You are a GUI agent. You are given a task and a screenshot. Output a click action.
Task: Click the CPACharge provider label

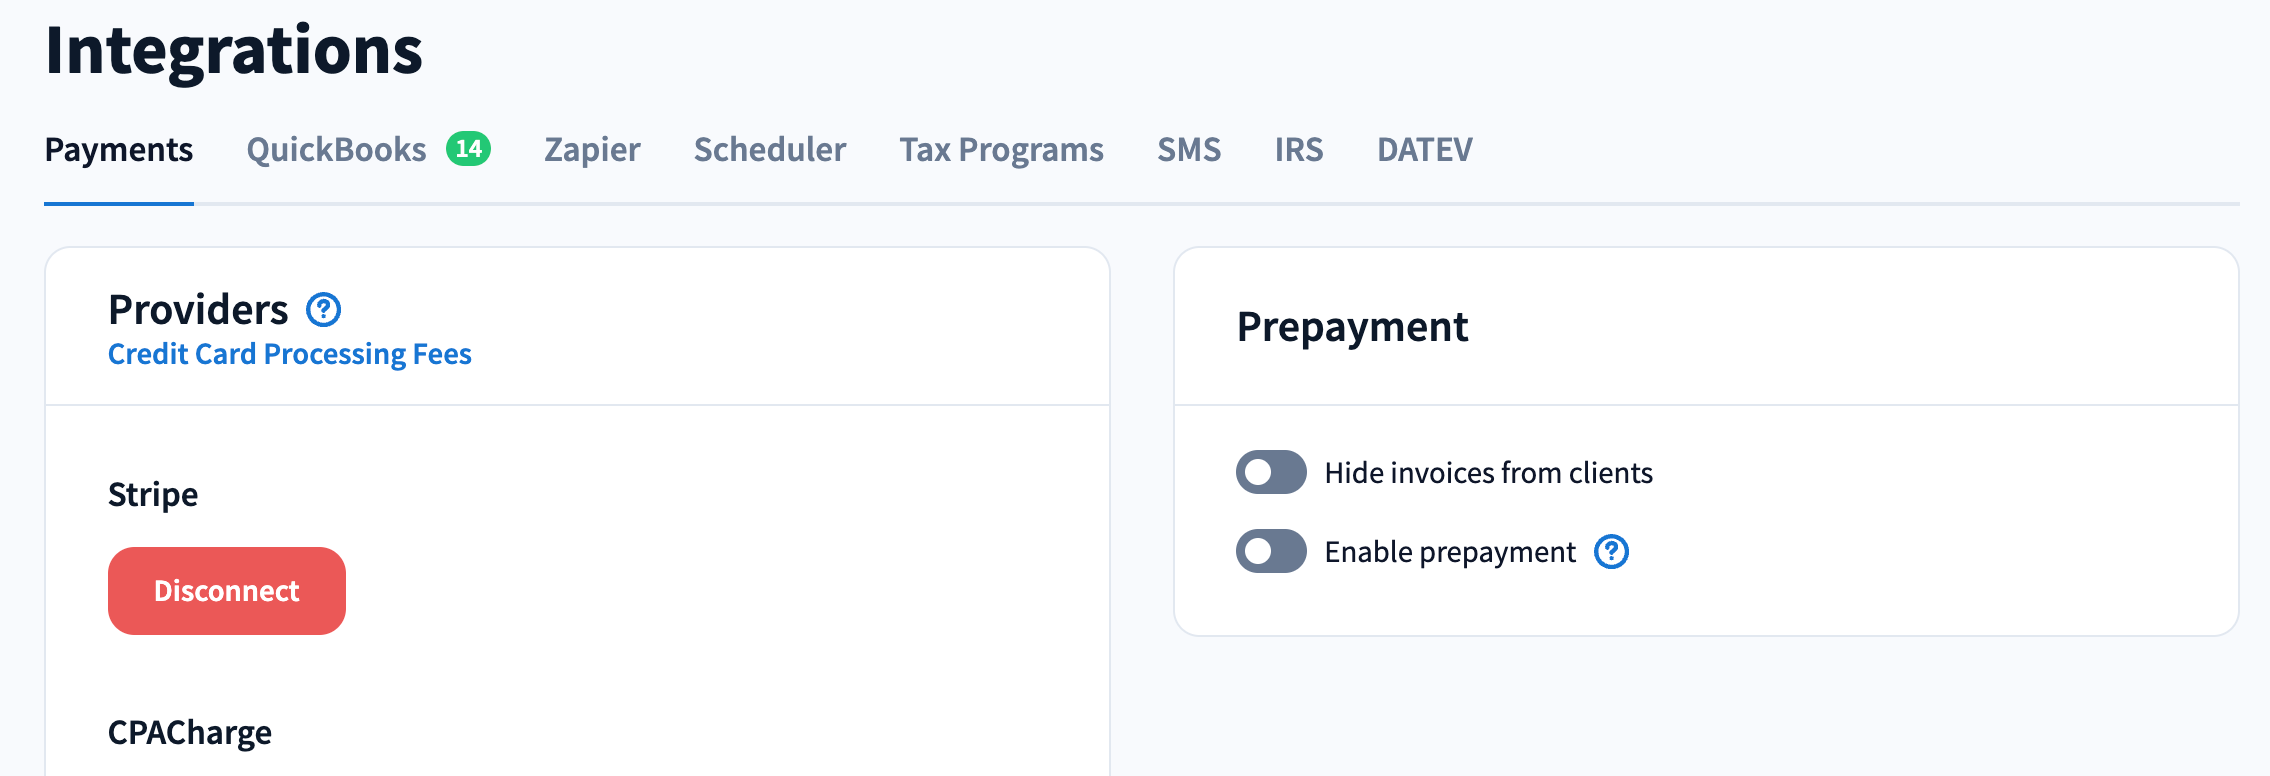tap(190, 733)
